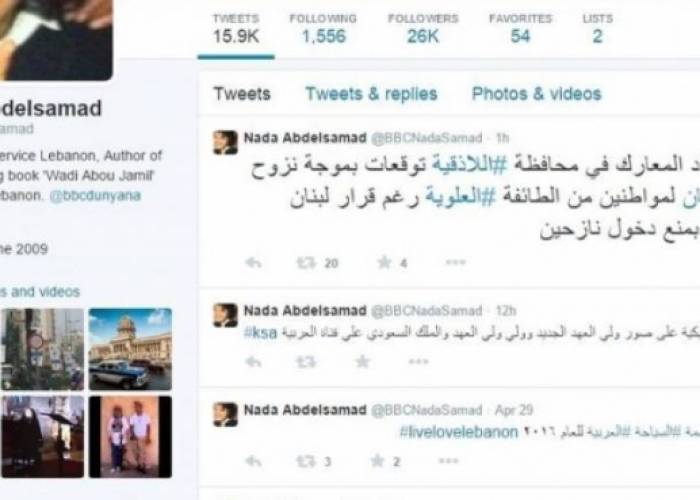Favorite the Apr 29 tweet
Viewport: 700px width, 500px height.
[377, 461]
